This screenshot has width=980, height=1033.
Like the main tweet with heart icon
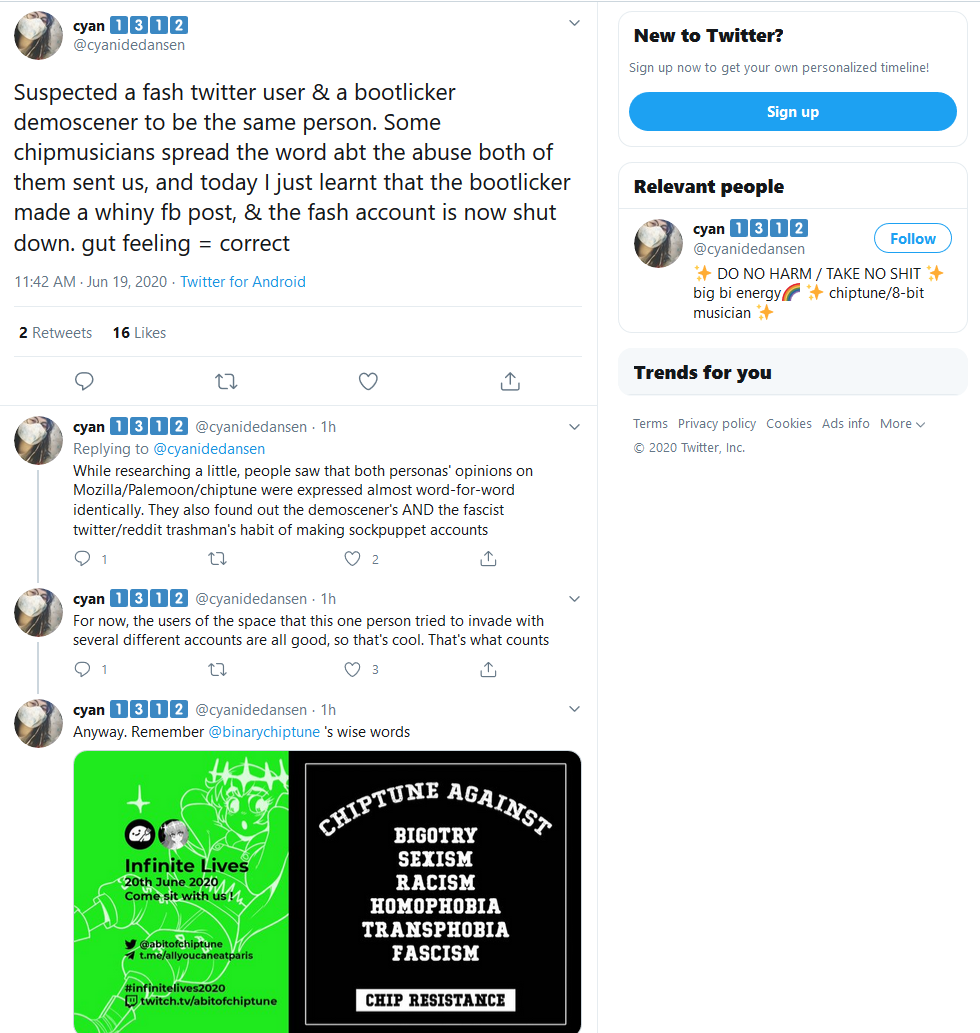(368, 381)
